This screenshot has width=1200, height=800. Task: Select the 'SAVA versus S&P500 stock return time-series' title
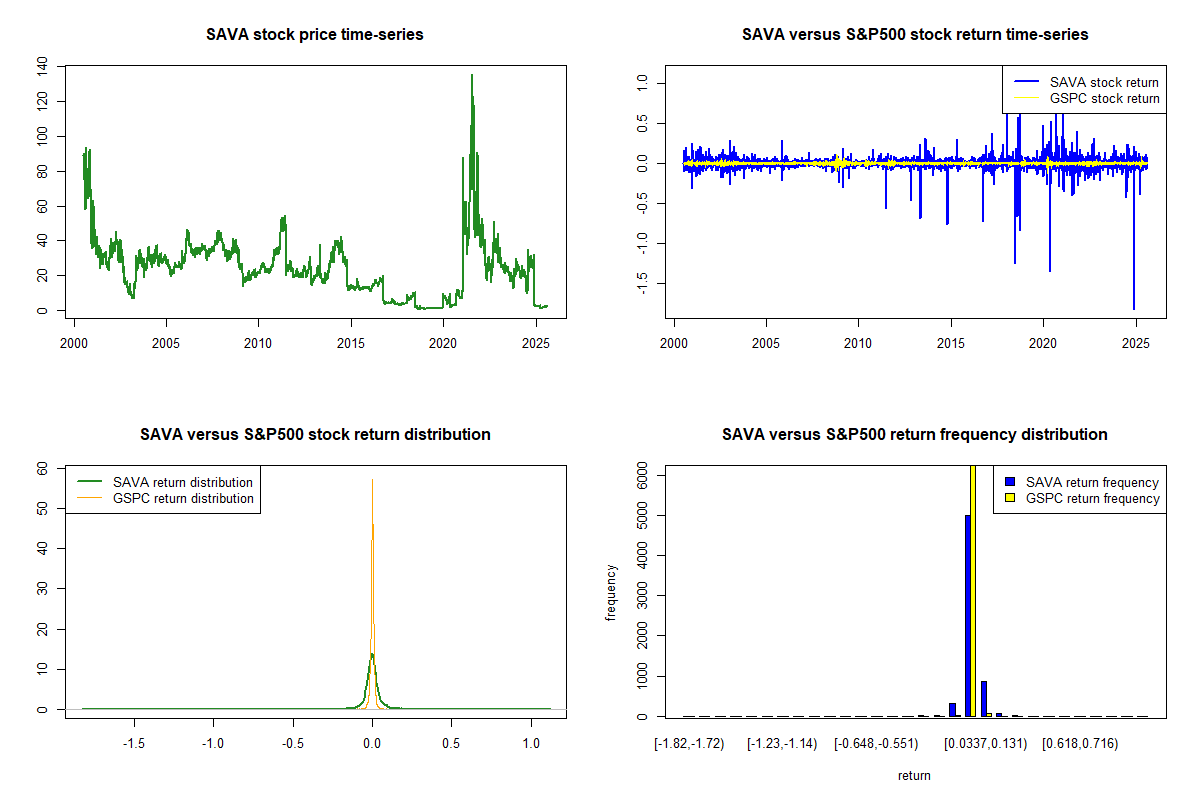click(915, 35)
